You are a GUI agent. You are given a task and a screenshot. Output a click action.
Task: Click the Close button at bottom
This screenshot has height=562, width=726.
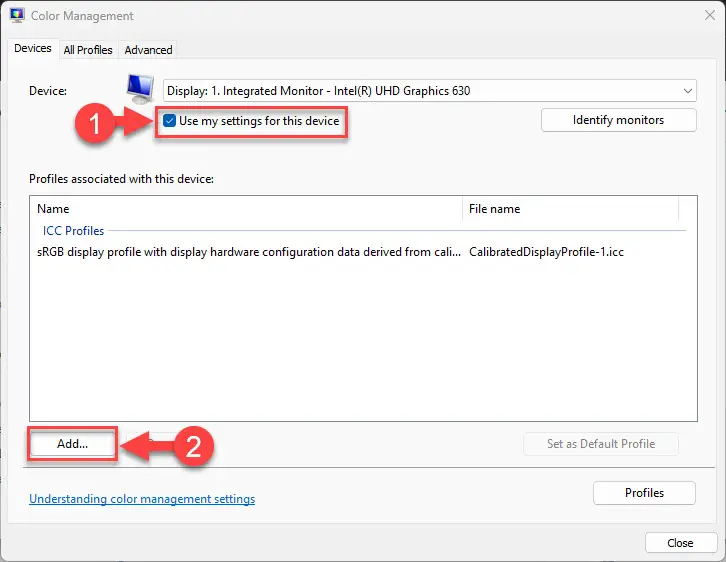pyautogui.click(x=680, y=543)
